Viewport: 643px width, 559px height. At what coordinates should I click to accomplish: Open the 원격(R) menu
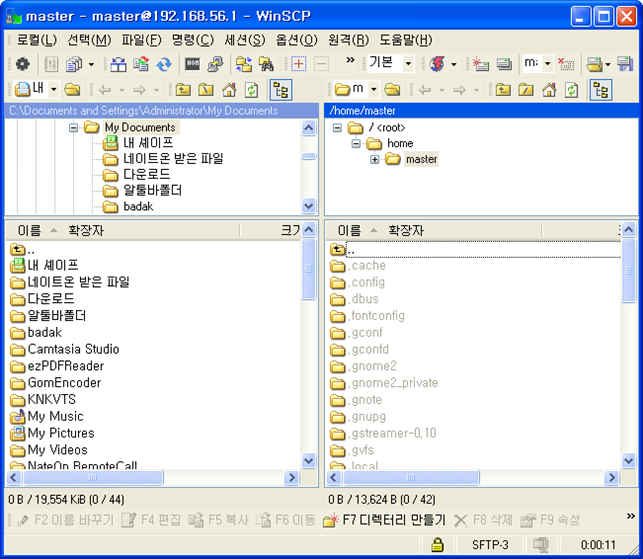tap(349, 40)
